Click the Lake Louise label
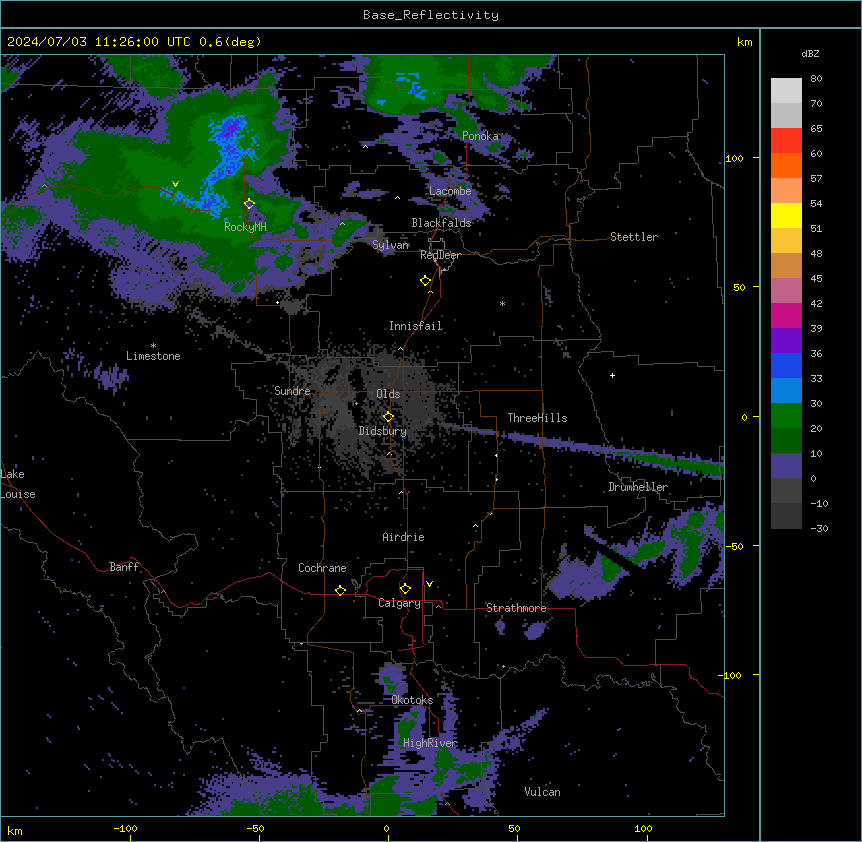Viewport: 862px width, 842px height. 18,484
